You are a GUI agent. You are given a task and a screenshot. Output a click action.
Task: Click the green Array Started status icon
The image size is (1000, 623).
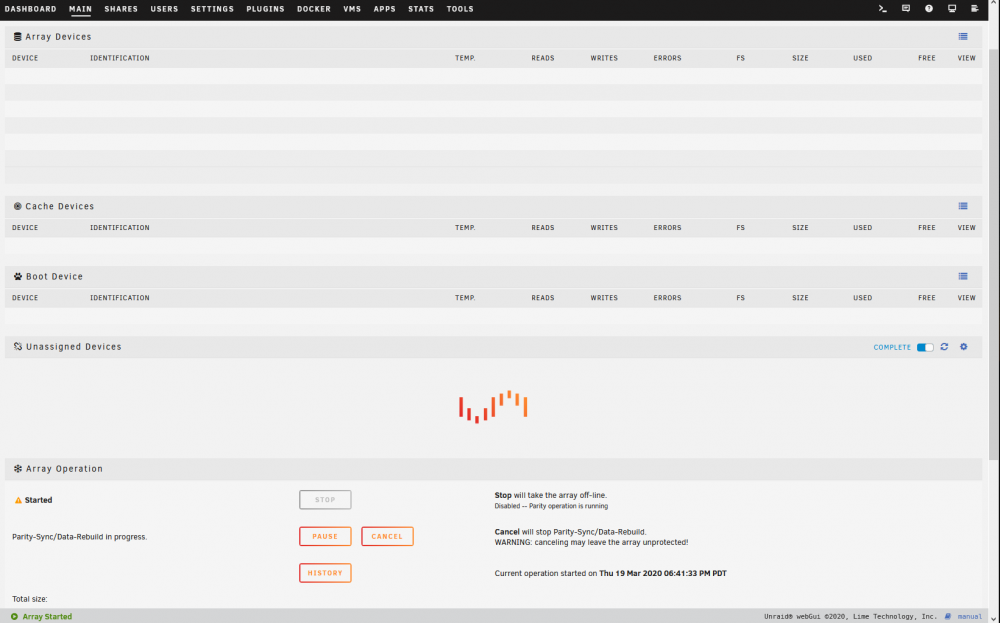[14, 617]
